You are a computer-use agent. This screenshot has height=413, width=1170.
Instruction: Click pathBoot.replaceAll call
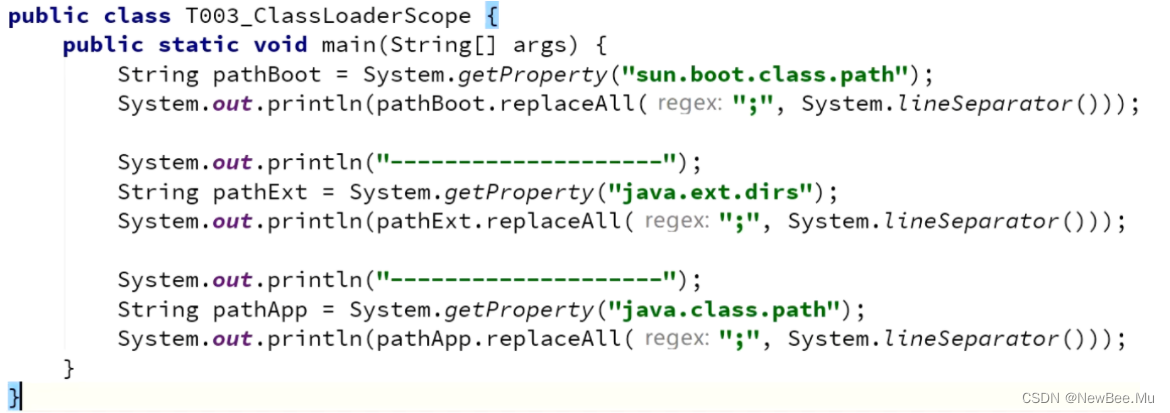click(x=511, y=105)
